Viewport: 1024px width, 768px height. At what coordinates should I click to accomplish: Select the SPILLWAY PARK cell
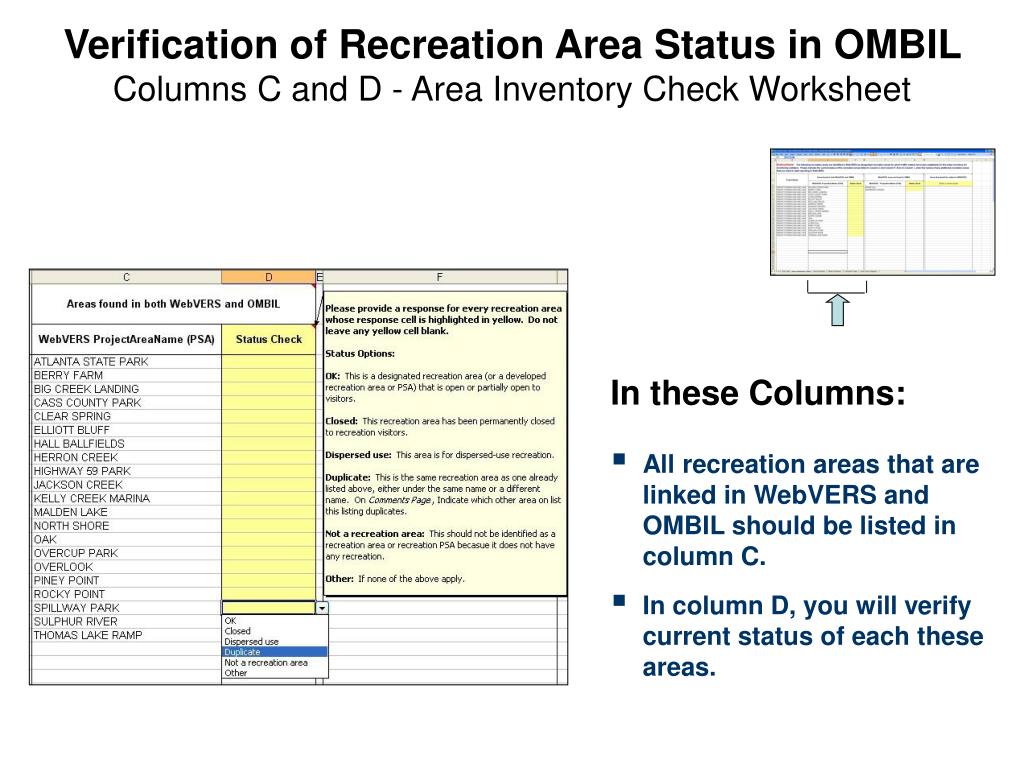point(126,608)
